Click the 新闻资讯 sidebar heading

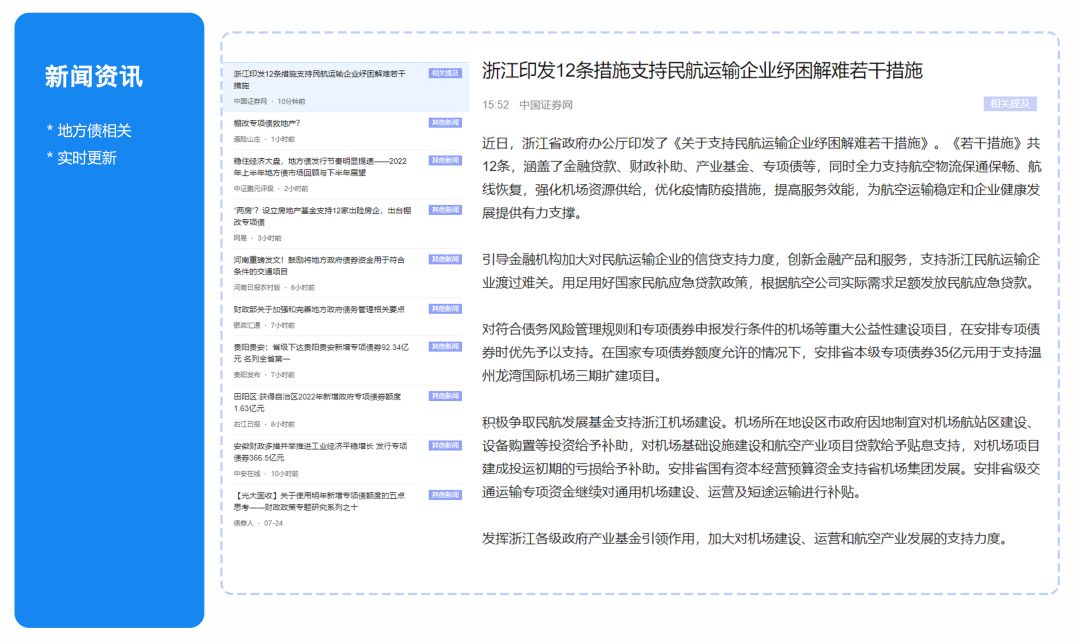(x=91, y=73)
